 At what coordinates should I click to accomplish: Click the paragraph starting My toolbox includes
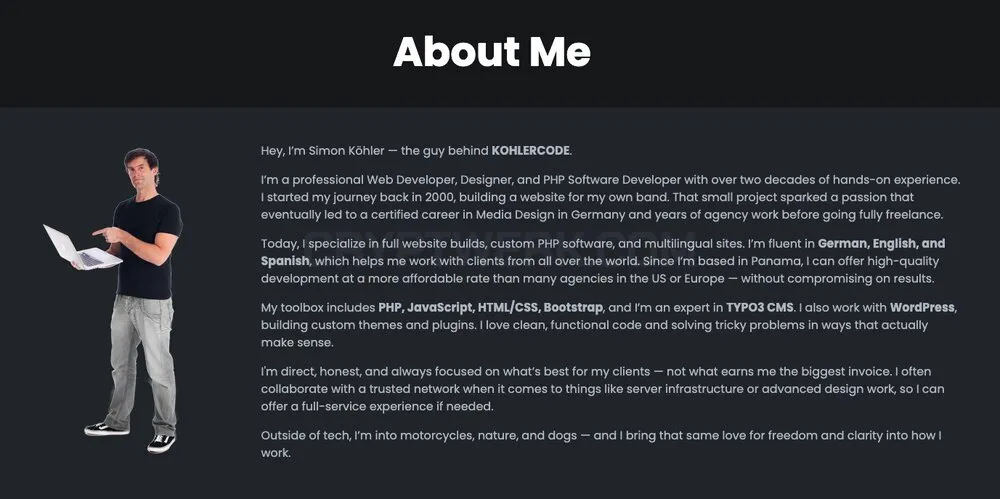[608, 325]
